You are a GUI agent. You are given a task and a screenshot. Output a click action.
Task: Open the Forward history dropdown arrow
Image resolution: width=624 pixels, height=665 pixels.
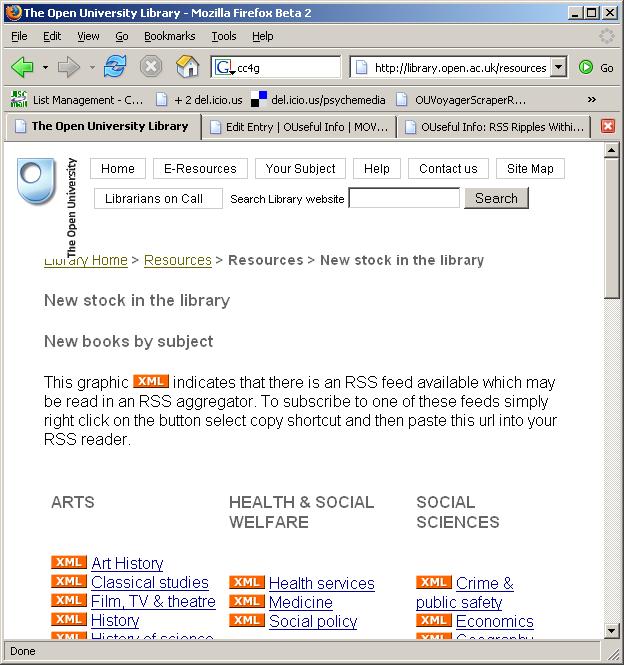click(x=92, y=67)
